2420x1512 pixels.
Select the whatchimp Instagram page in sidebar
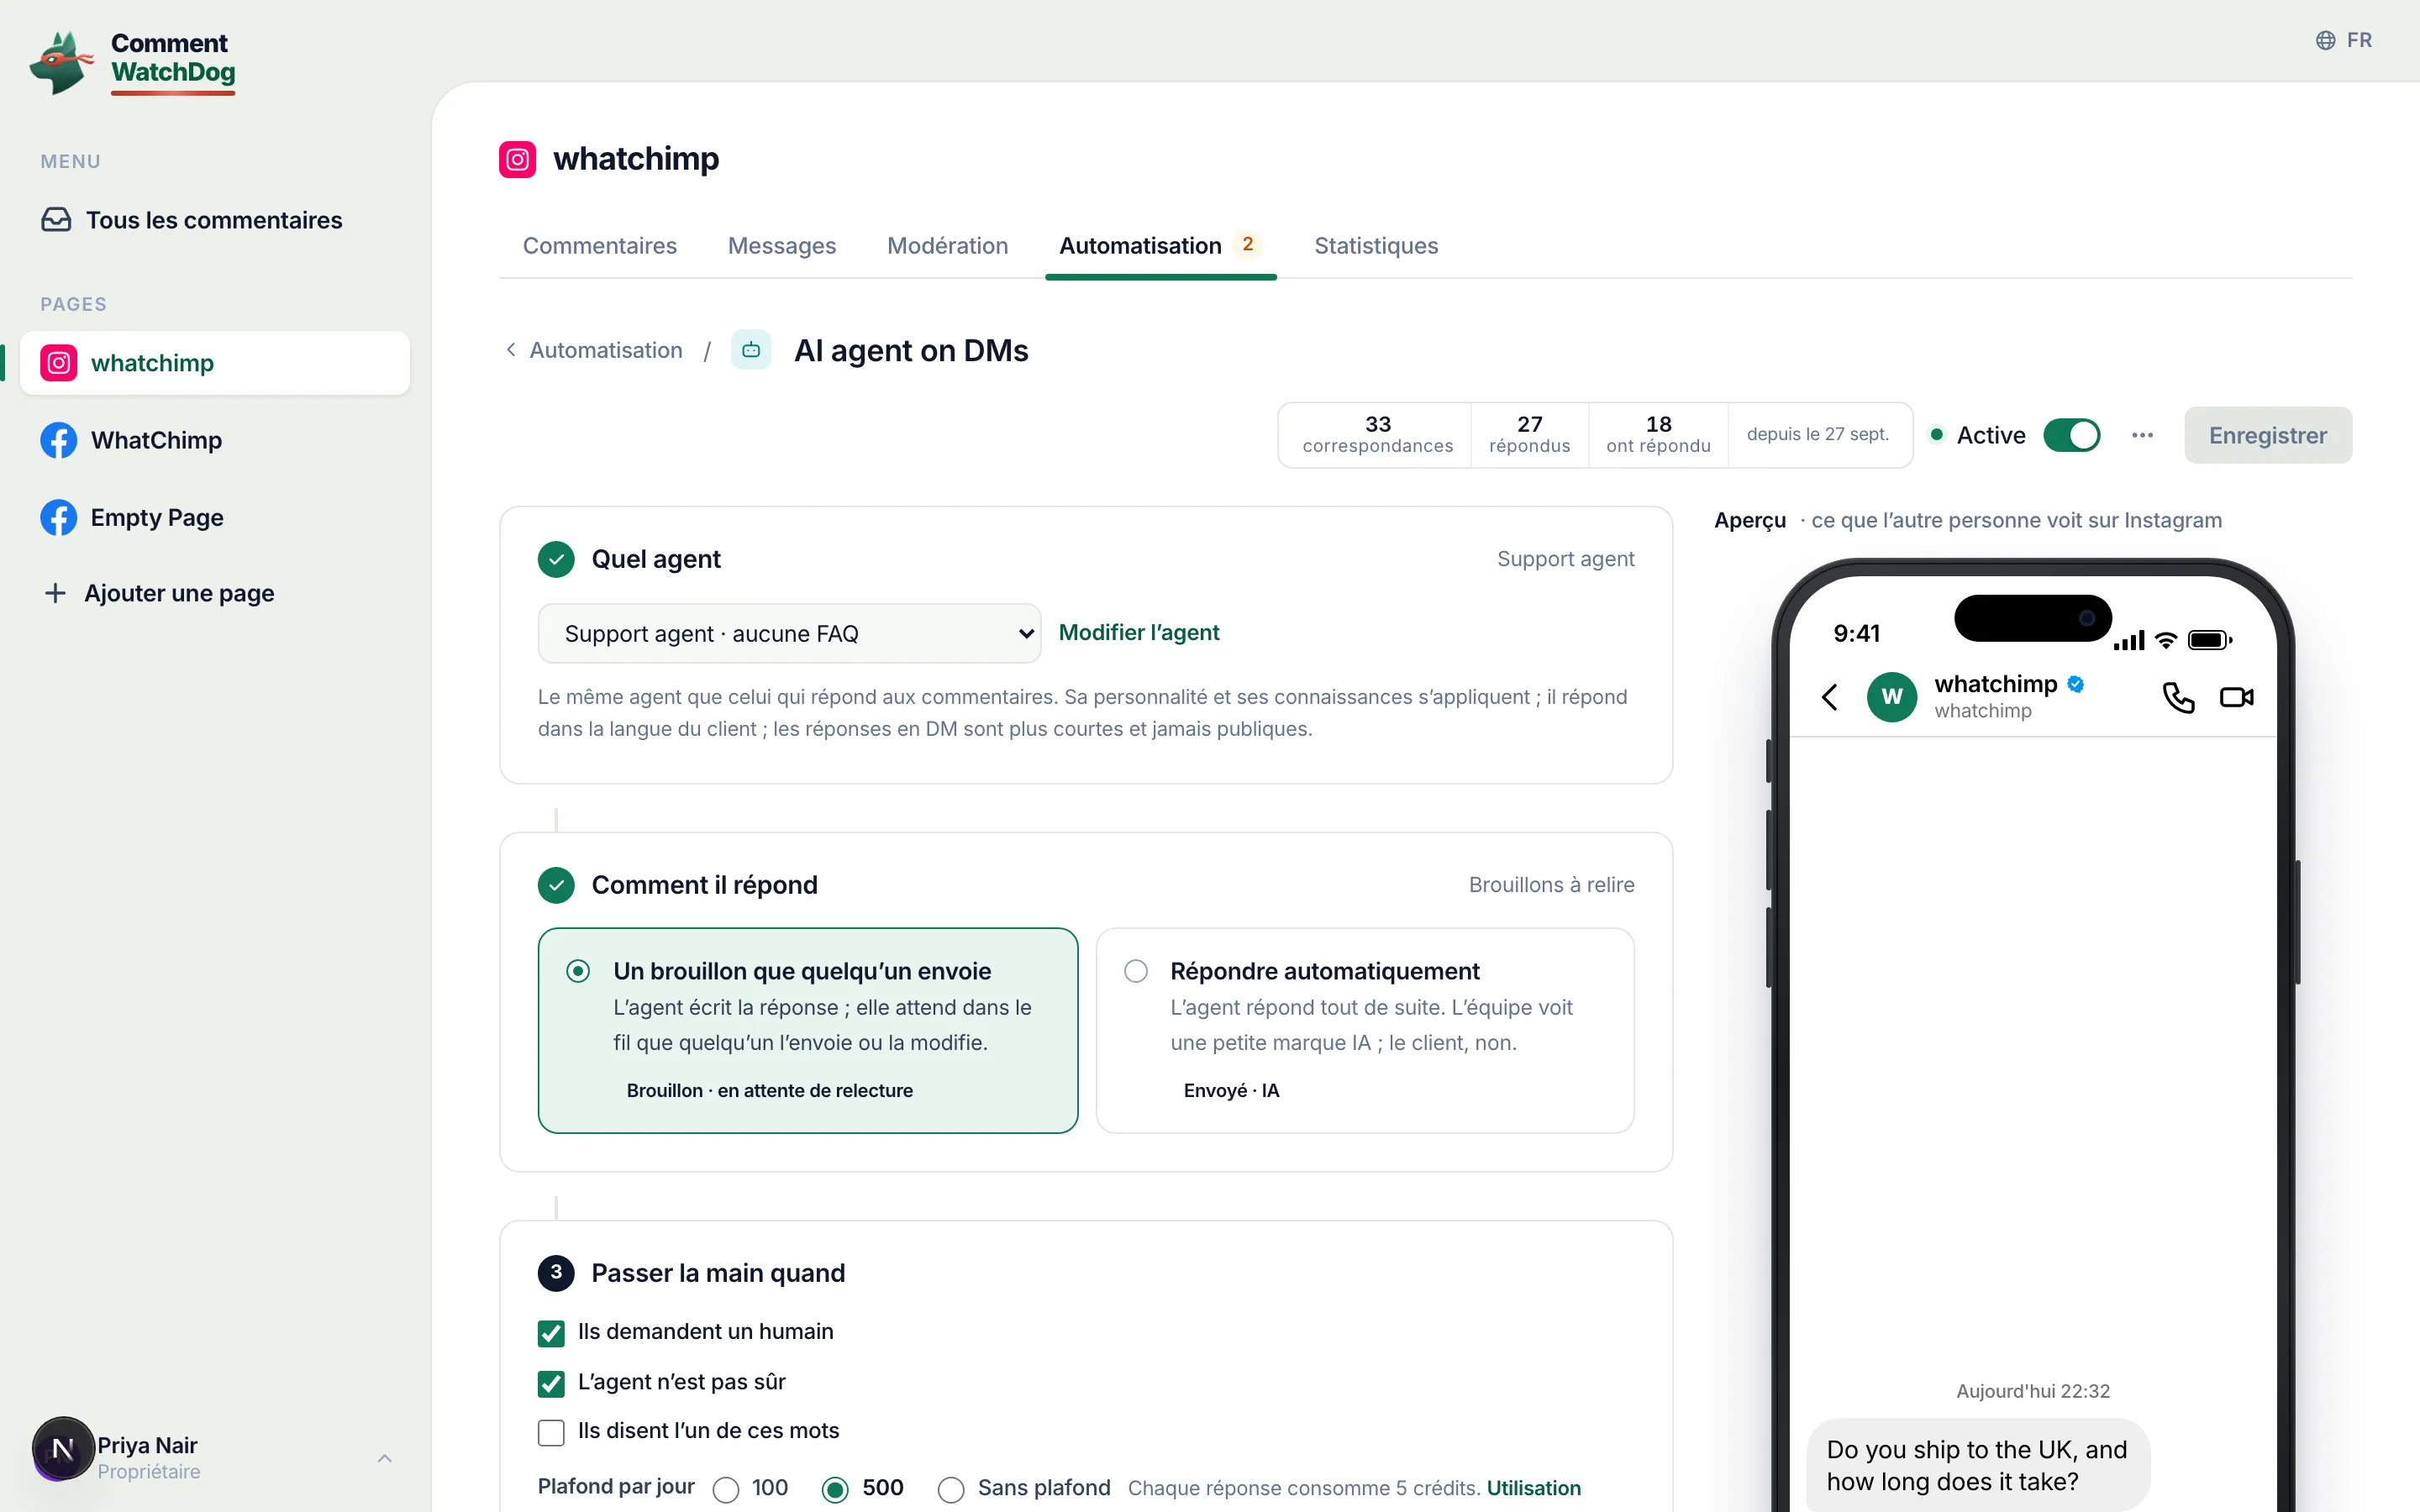(x=215, y=363)
